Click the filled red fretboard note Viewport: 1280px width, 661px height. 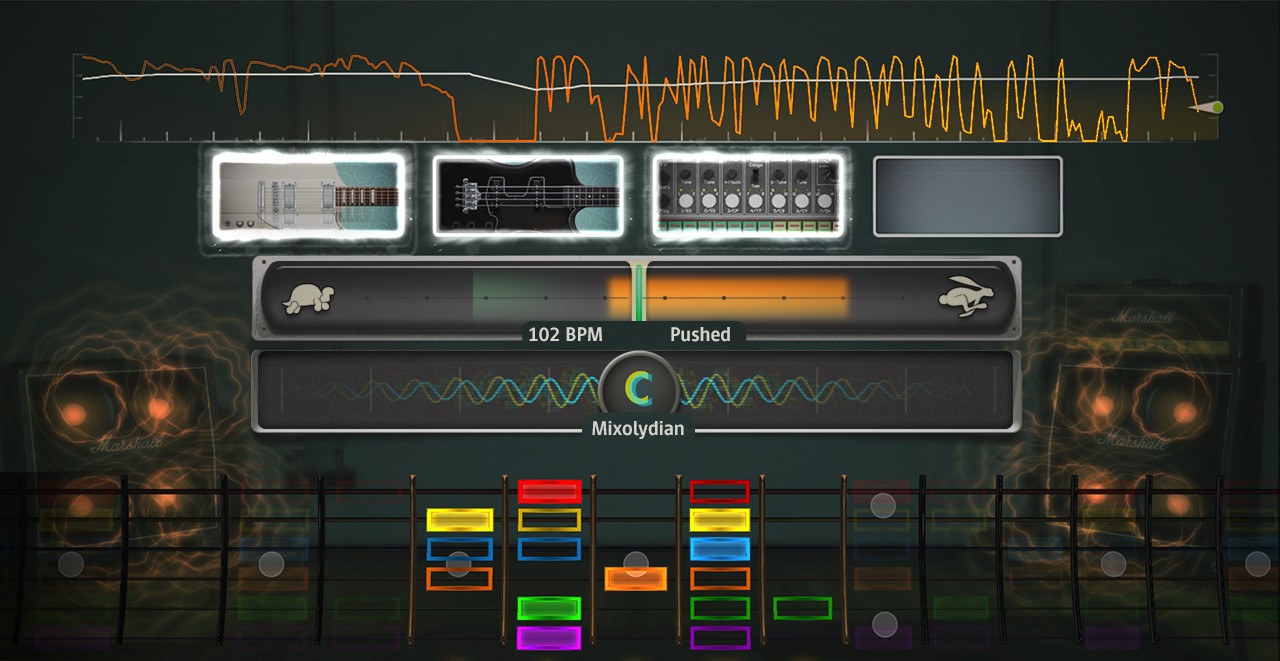pyautogui.click(x=549, y=491)
